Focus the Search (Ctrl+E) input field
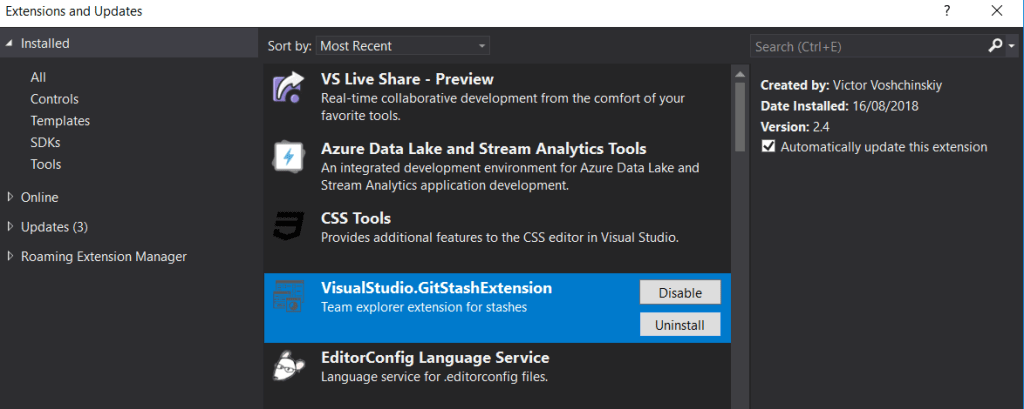Screen dimensions: 1024x409 click(x=869, y=46)
